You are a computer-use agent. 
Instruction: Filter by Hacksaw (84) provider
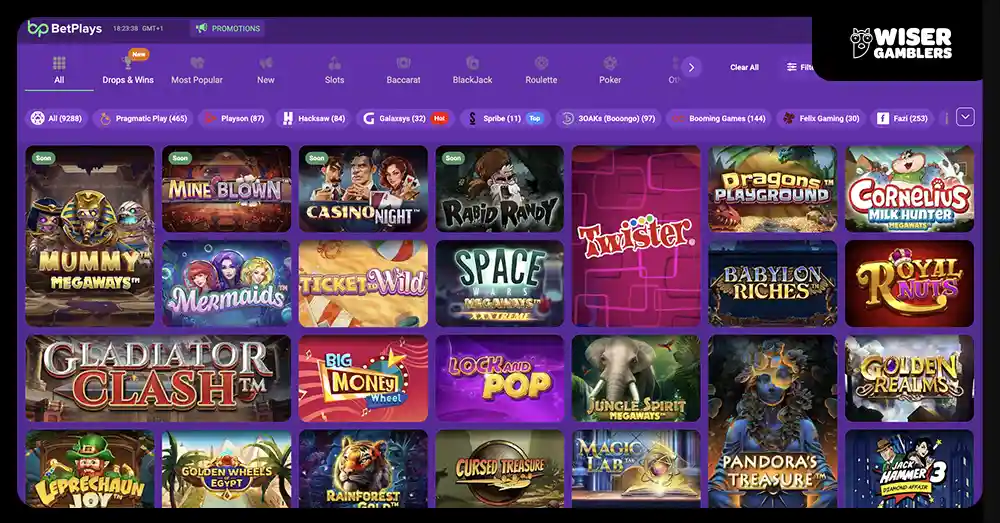(x=314, y=118)
